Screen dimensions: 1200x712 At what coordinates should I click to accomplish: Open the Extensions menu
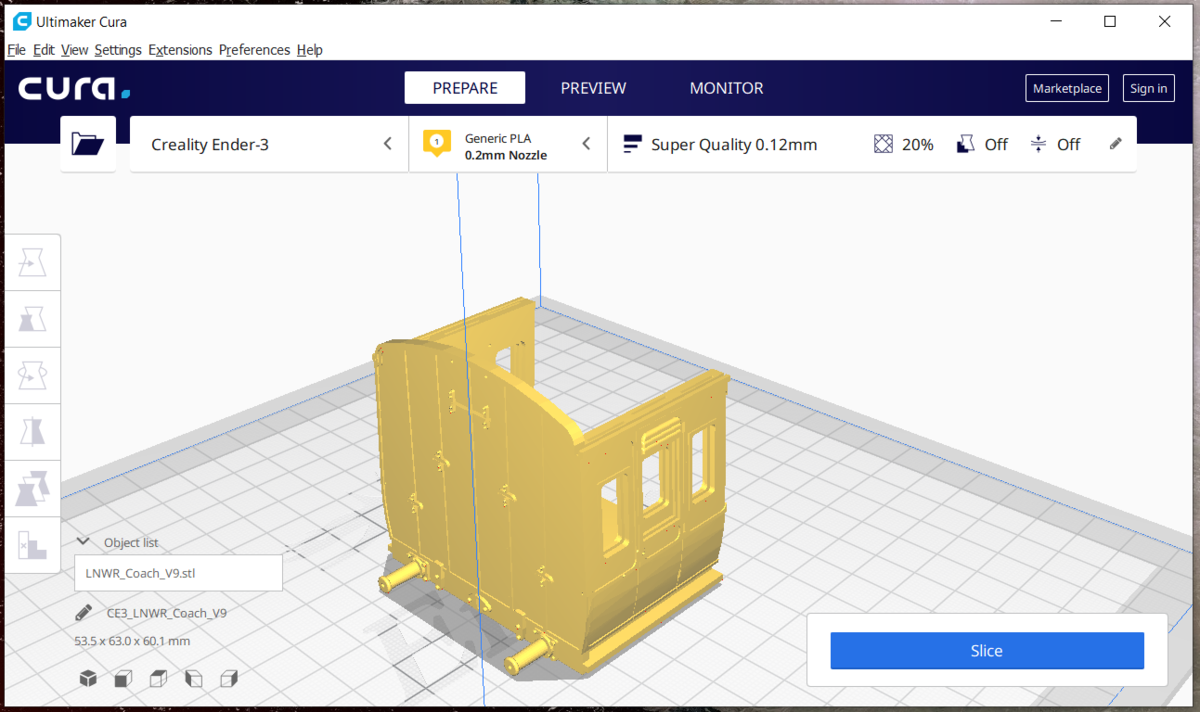click(180, 50)
